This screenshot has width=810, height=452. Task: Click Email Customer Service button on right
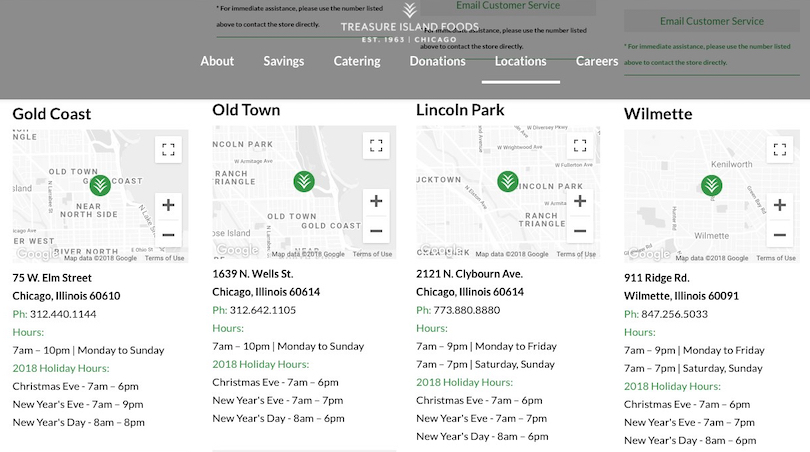[712, 21]
